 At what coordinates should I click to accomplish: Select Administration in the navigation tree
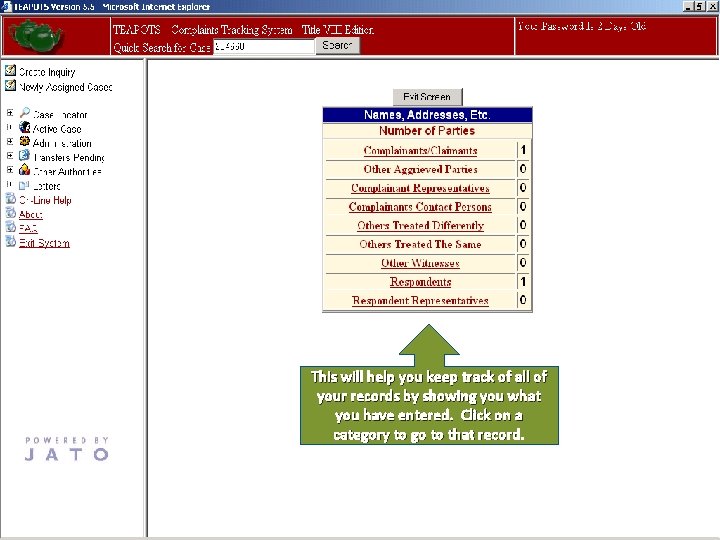(x=62, y=143)
